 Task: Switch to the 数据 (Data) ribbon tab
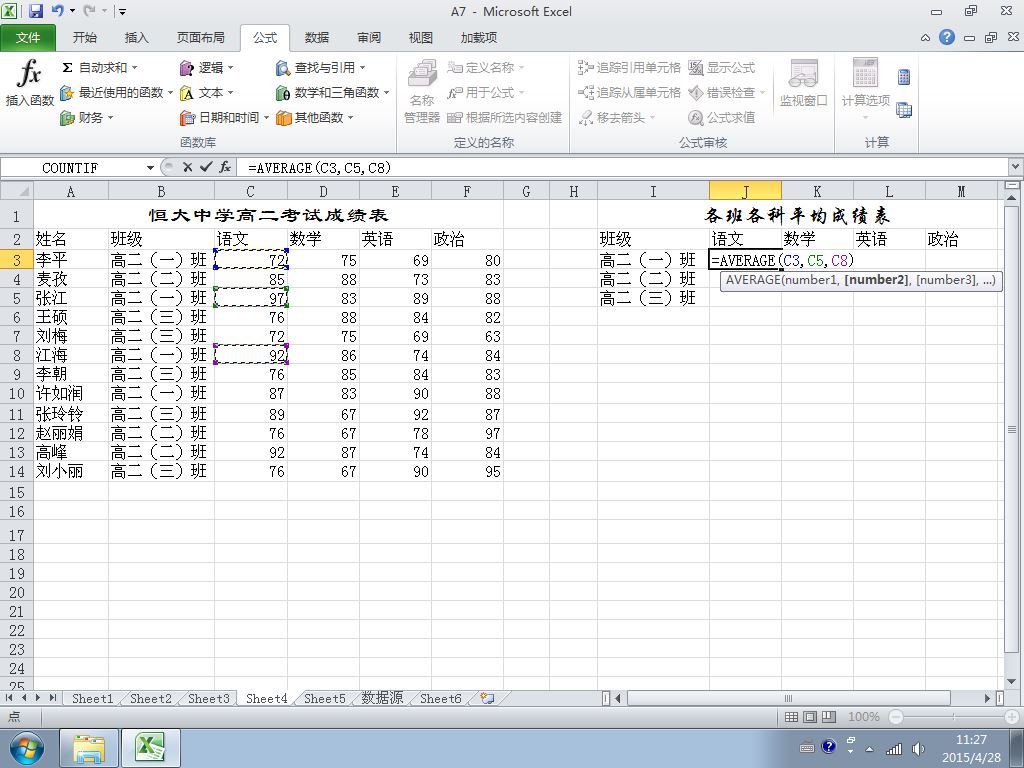coord(317,38)
